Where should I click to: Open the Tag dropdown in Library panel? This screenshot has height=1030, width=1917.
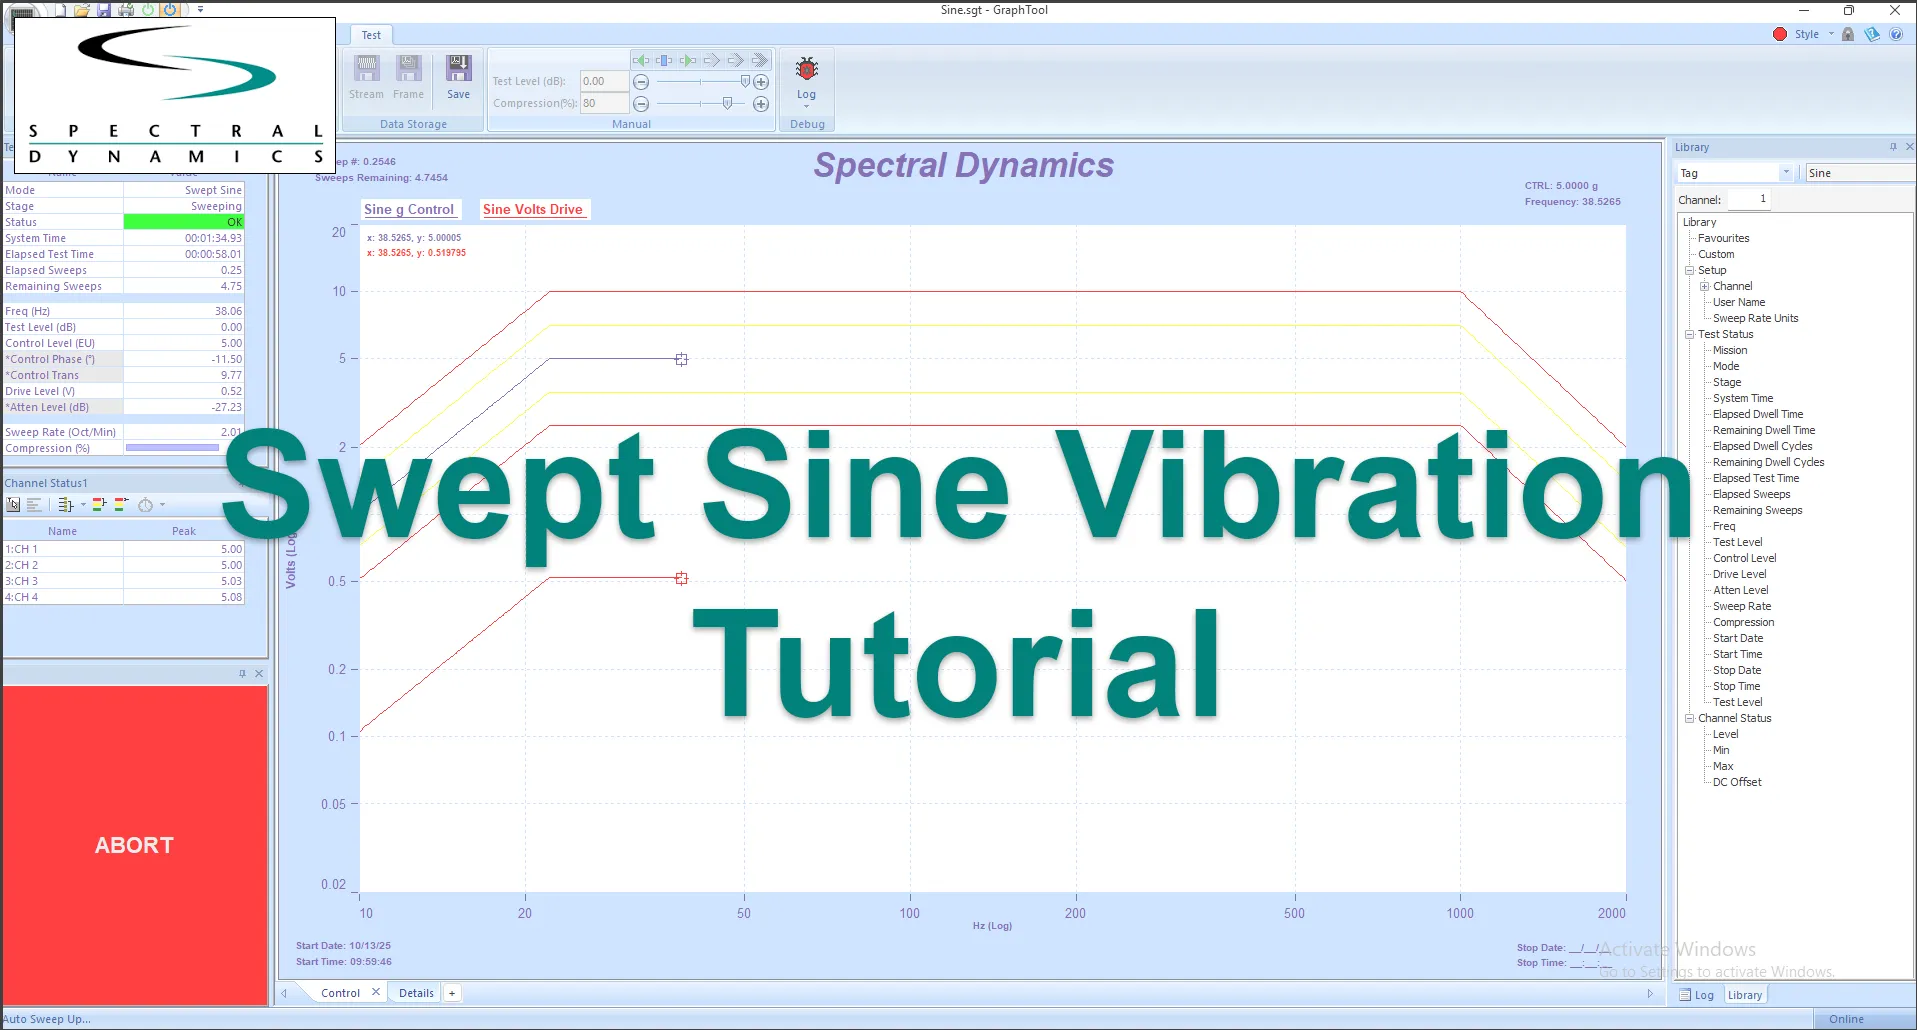(1788, 172)
